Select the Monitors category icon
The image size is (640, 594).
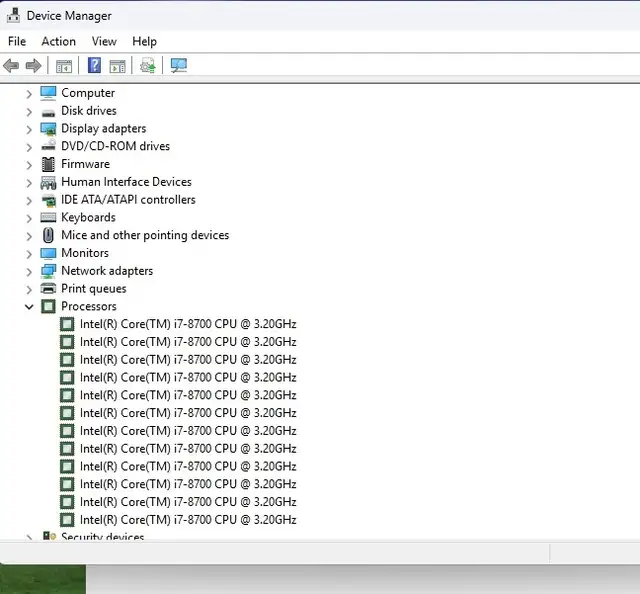[48, 254]
